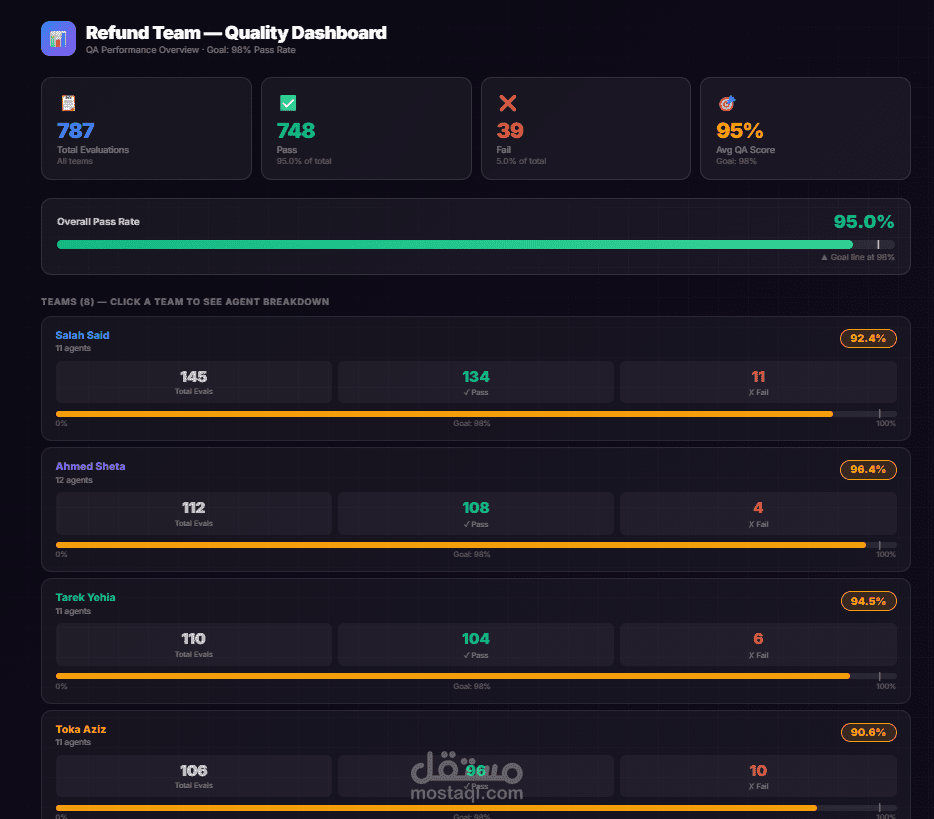Open the Fail 39 summary card
The image size is (934, 819).
[x=586, y=129]
